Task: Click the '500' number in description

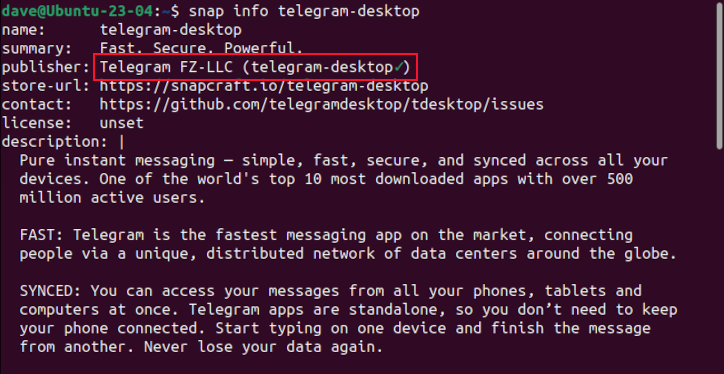Action: coord(619,179)
